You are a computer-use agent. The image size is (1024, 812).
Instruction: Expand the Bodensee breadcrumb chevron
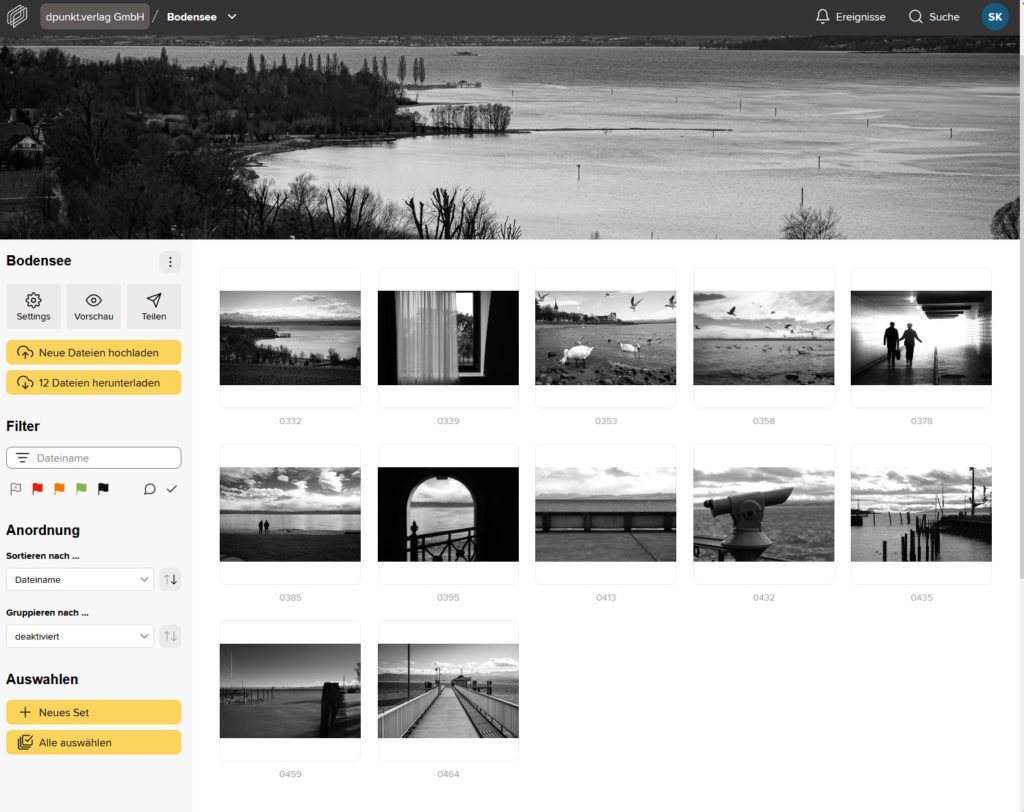click(x=232, y=17)
